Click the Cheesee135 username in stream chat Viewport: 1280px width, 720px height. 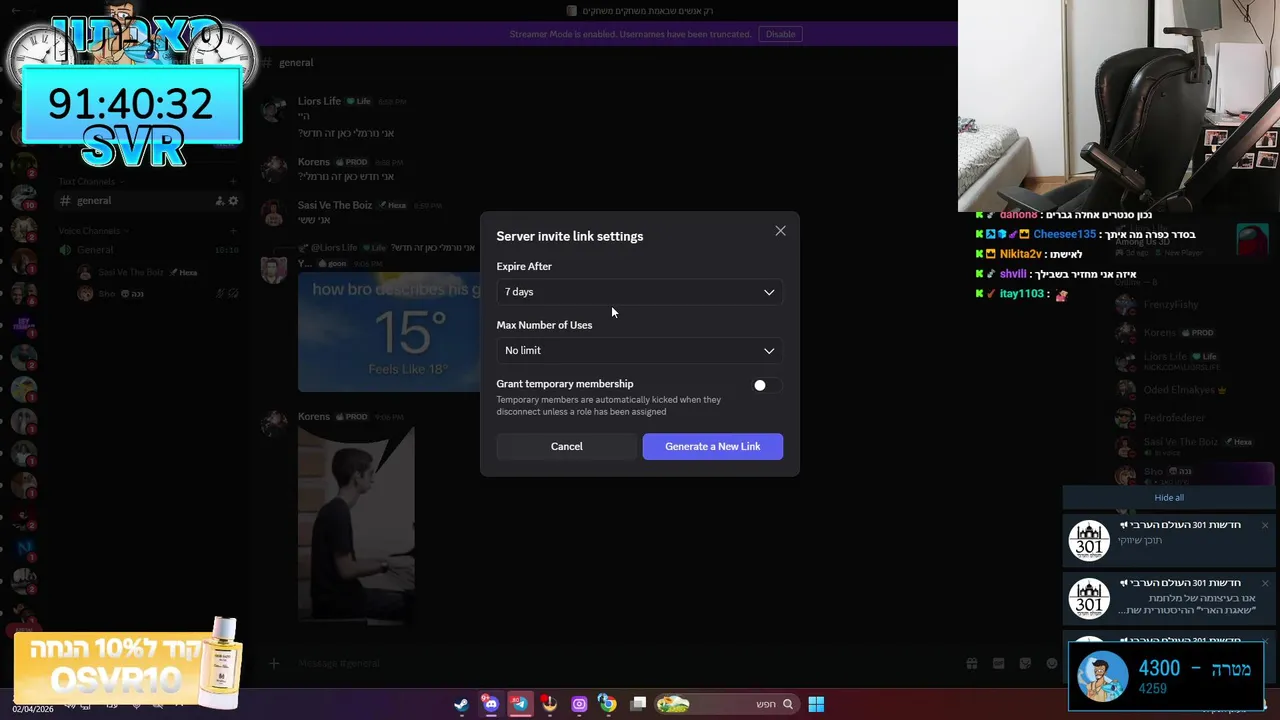pos(1064,234)
